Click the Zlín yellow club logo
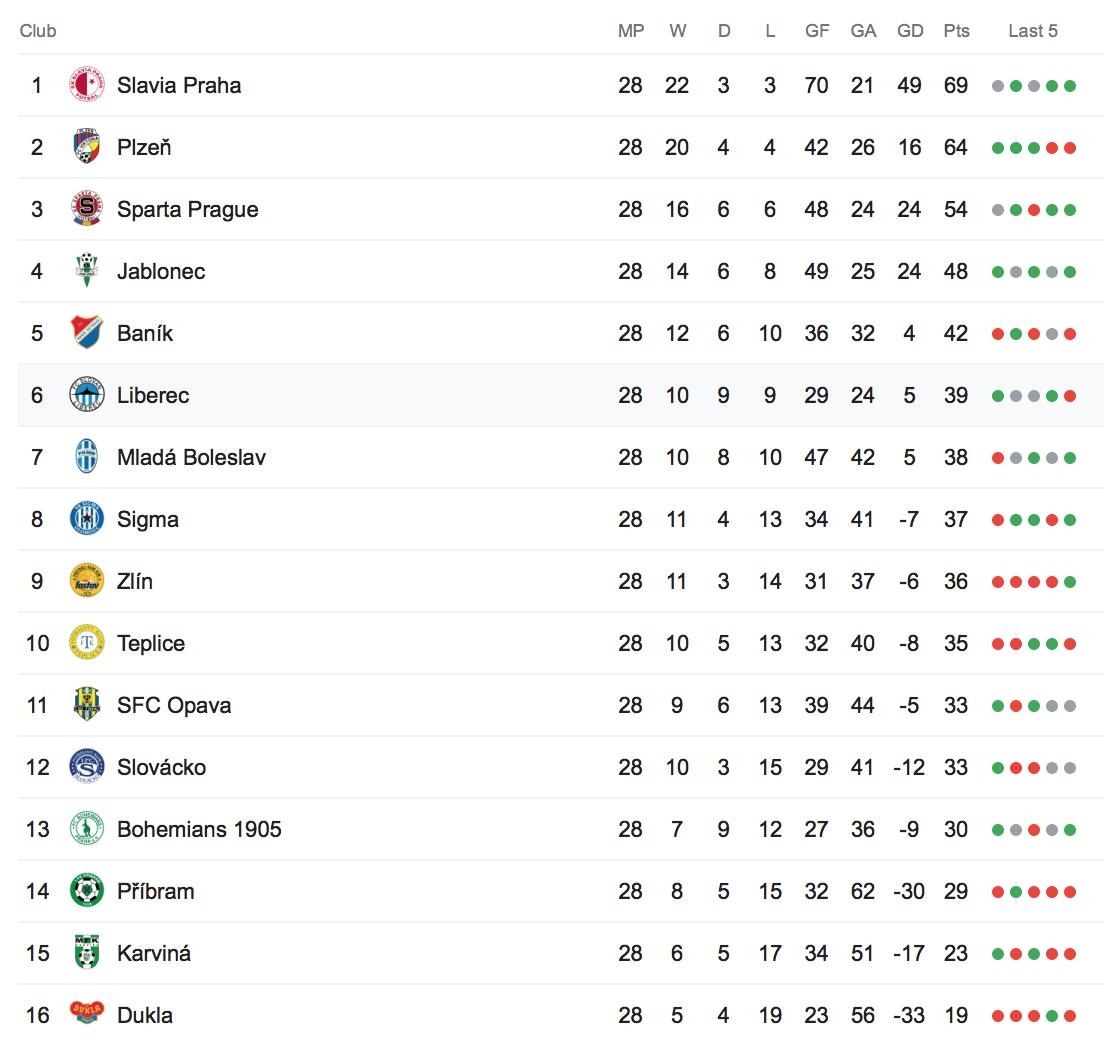 pos(87,581)
